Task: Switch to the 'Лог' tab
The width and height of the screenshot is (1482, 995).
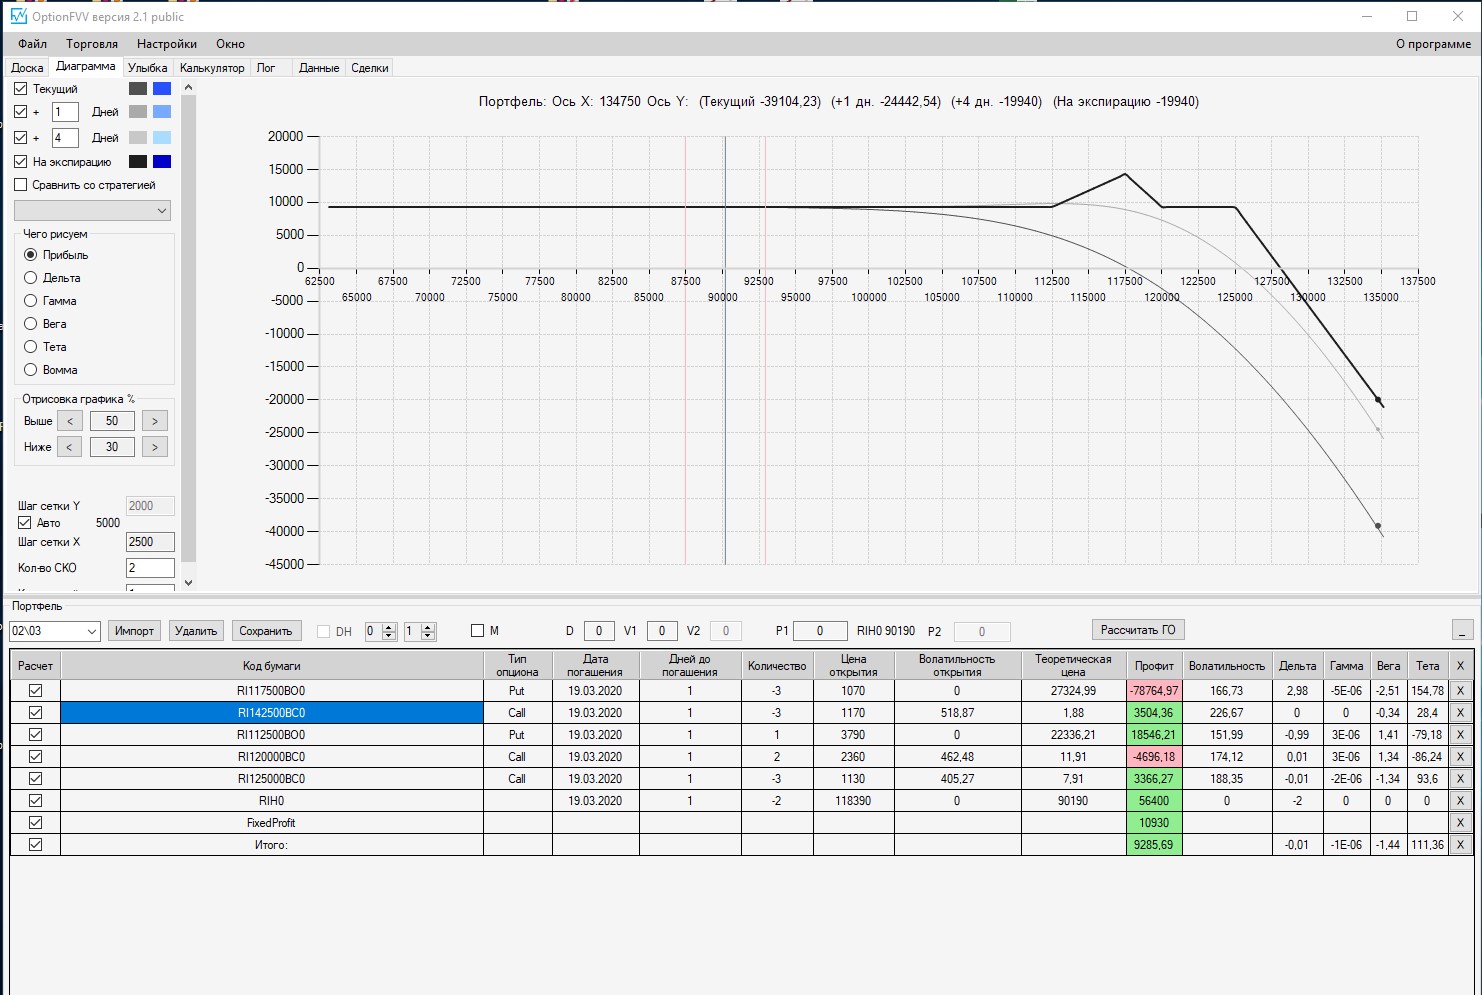Action: [266, 68]
